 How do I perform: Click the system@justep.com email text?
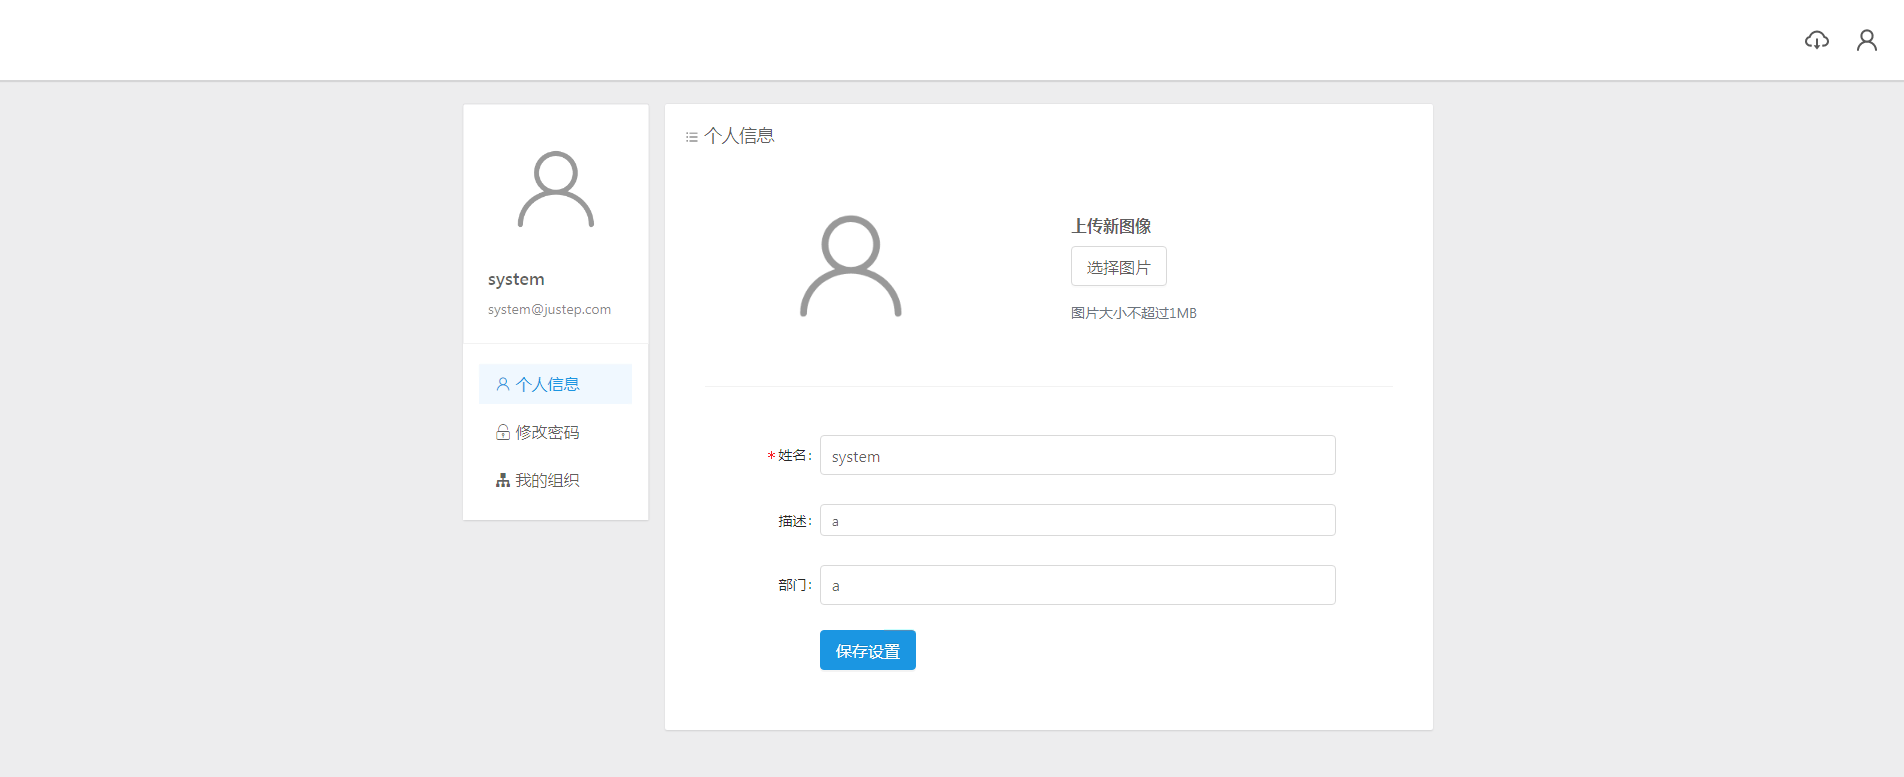549,309
